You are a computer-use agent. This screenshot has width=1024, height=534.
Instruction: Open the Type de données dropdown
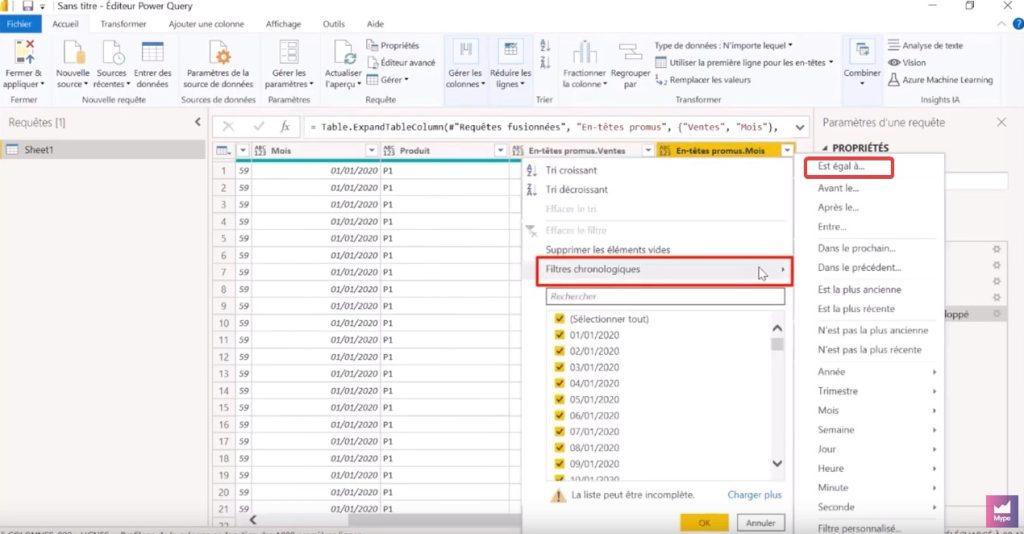coord(723,45)
